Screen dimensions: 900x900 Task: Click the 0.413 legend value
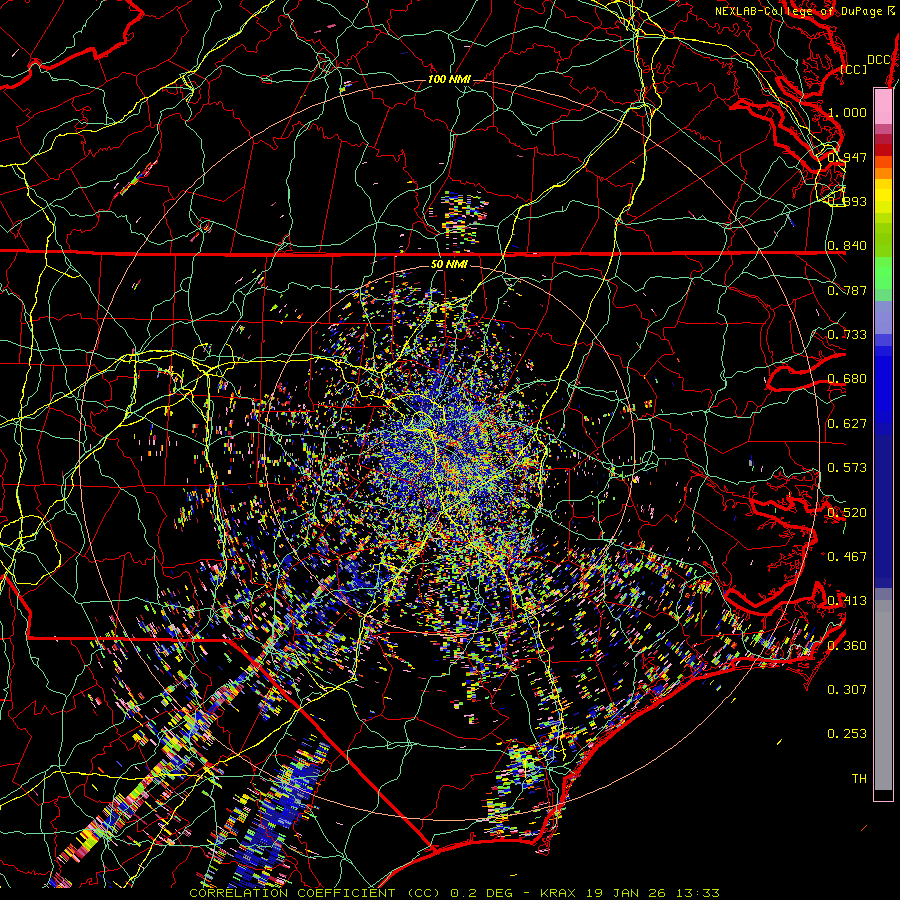(847, 601)
